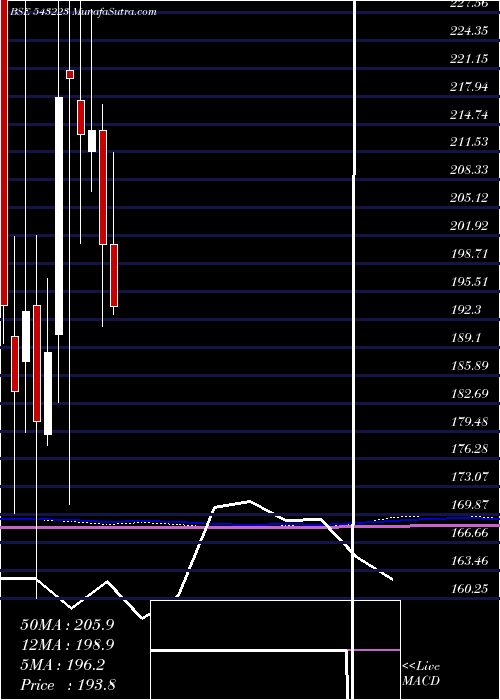Click the 12MA : 198.9 readout
500x700 pixels.
[x=67, y=645]
